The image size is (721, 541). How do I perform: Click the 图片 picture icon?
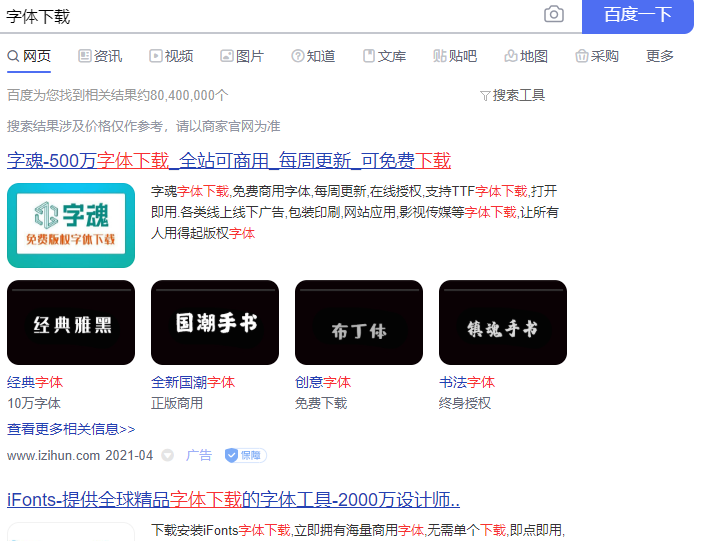(227, 56)
